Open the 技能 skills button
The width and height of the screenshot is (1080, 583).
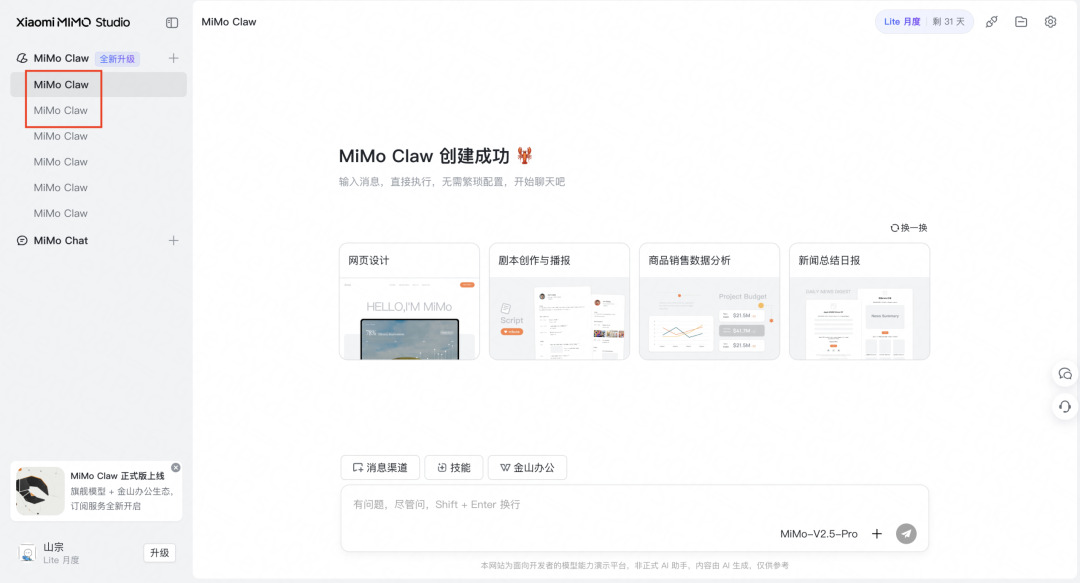(x=454, y=467)
